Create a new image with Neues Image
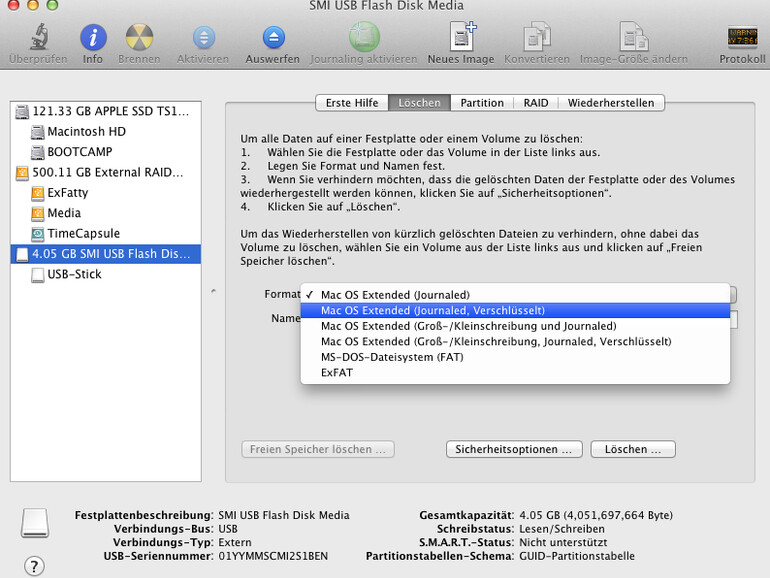The height and width of the screenshot is (578, 770). pyautogui.click(x=462, y=36)
